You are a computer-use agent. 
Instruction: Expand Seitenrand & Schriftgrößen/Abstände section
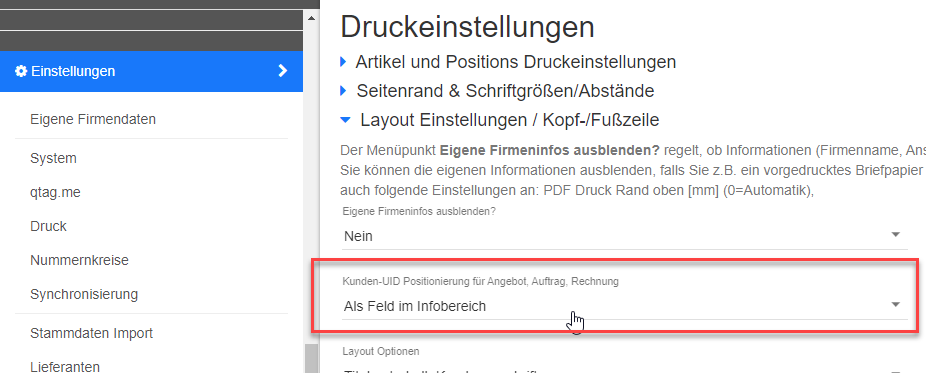505,91
